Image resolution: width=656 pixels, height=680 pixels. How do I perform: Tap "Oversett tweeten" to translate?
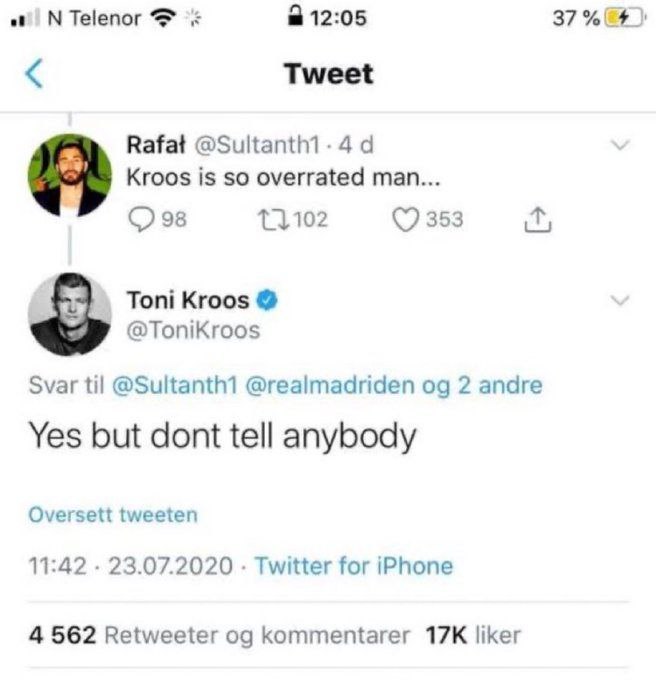pyautogui.click(x=113, y=515)
